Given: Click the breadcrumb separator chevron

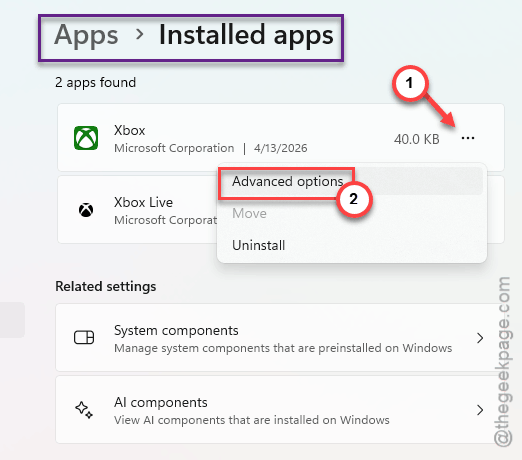Looking at the screenshot, I should pyautogui.click(x=140, y=34).
